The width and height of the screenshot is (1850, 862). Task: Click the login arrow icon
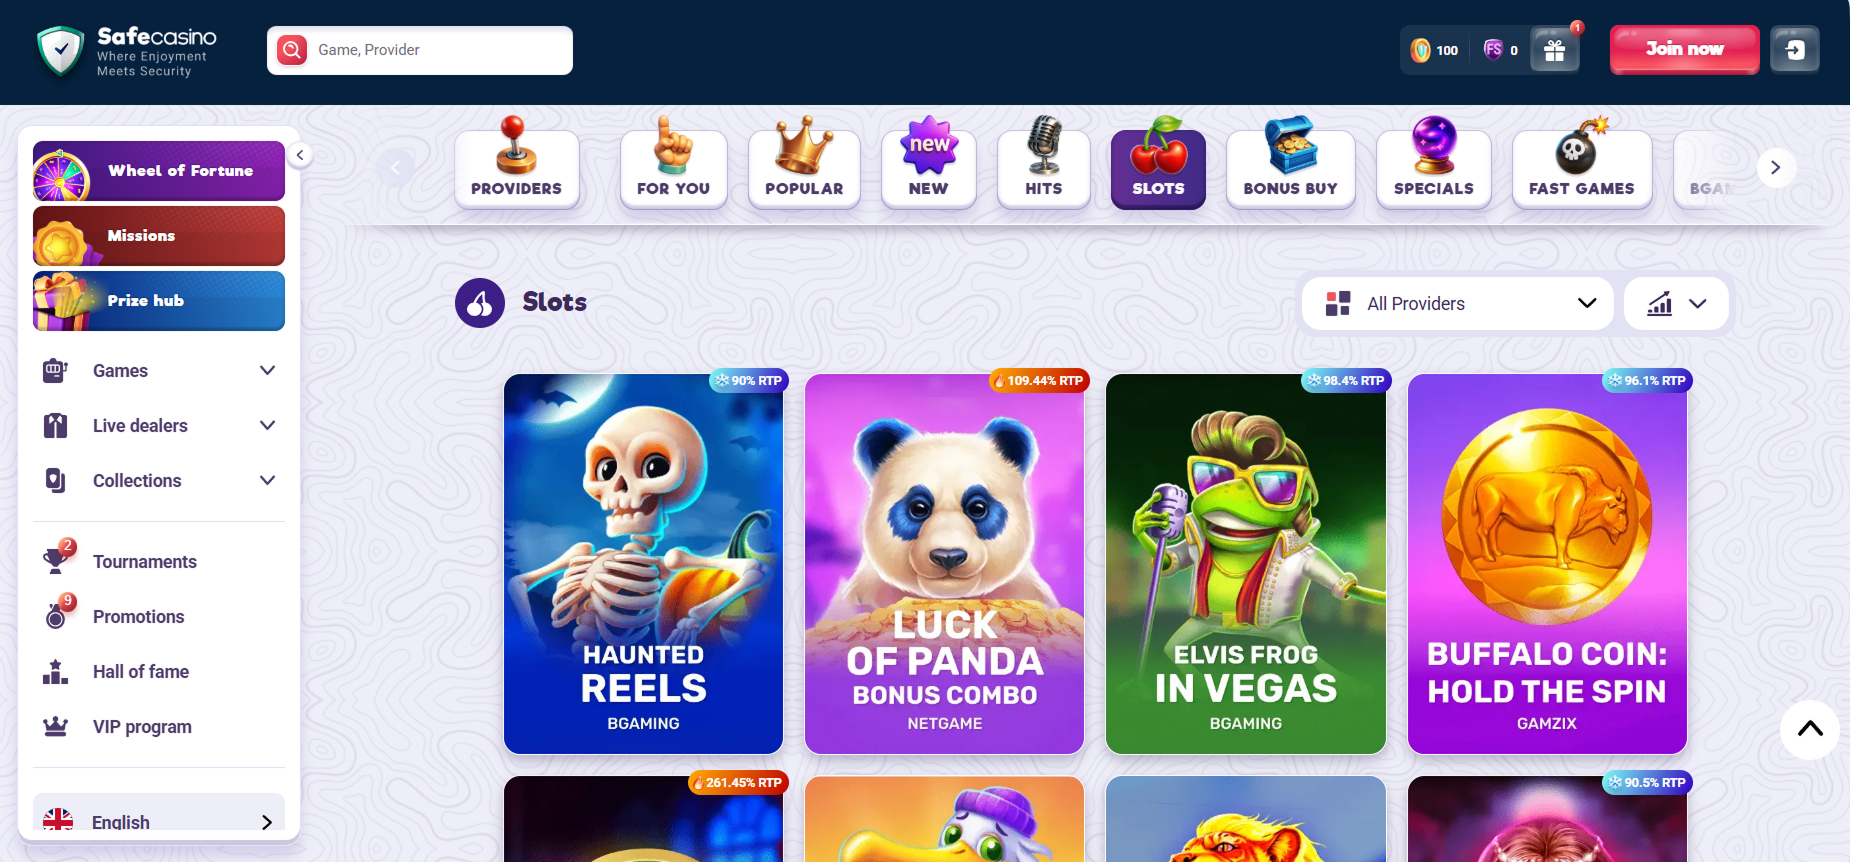pos(1795,50)
